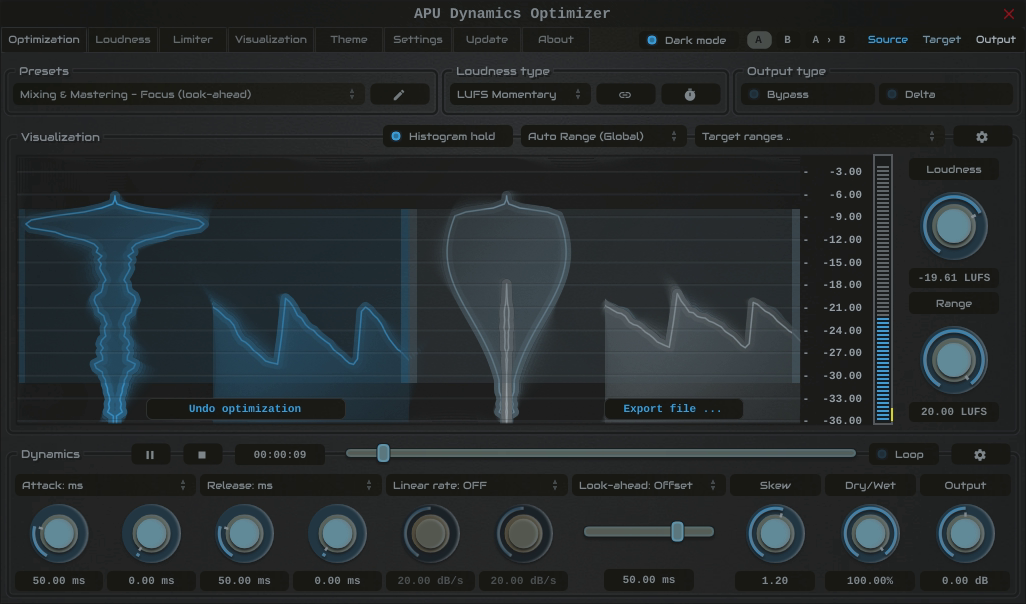The image size is (1026, 604).
Task: Click the vertical loudness level meter
Action: [883, 289]
